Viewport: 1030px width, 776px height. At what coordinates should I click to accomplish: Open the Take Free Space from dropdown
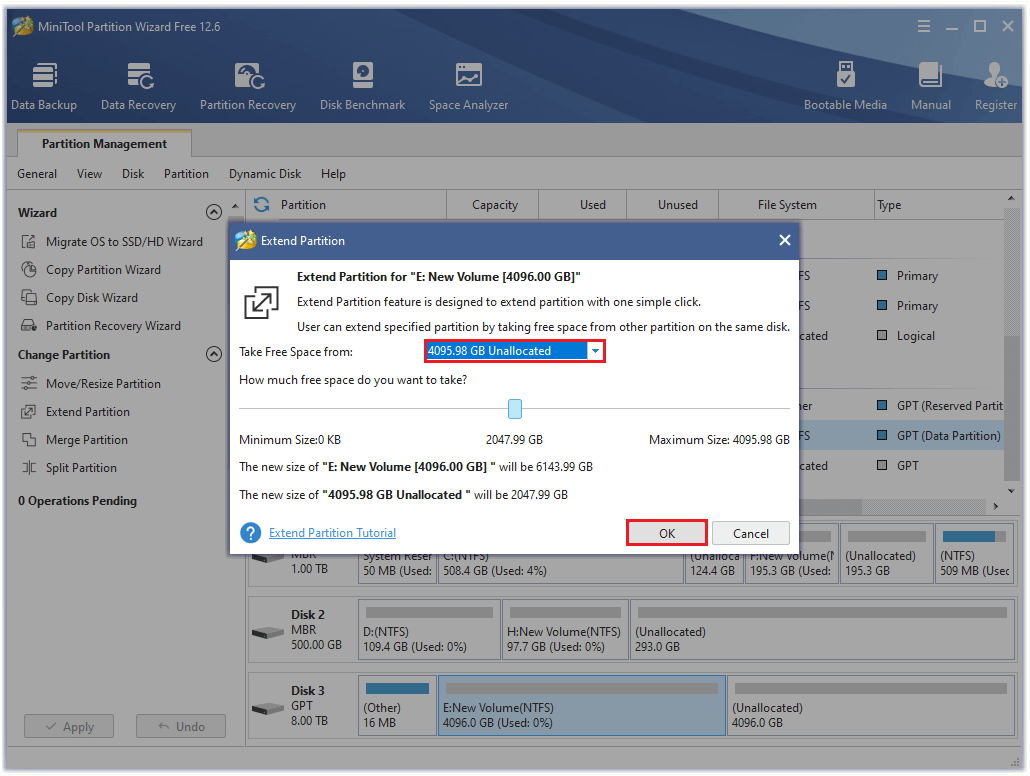point(595,351)
